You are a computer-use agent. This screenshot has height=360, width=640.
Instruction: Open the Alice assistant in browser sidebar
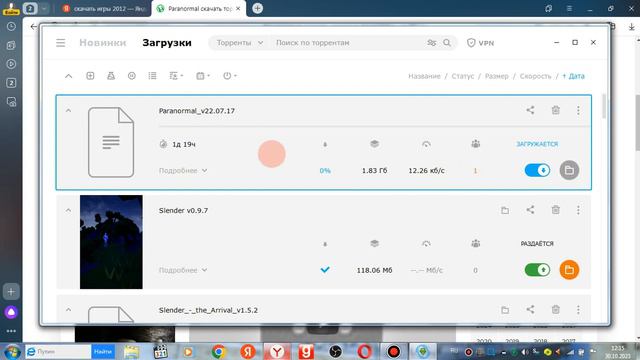(x=11, y=312)
